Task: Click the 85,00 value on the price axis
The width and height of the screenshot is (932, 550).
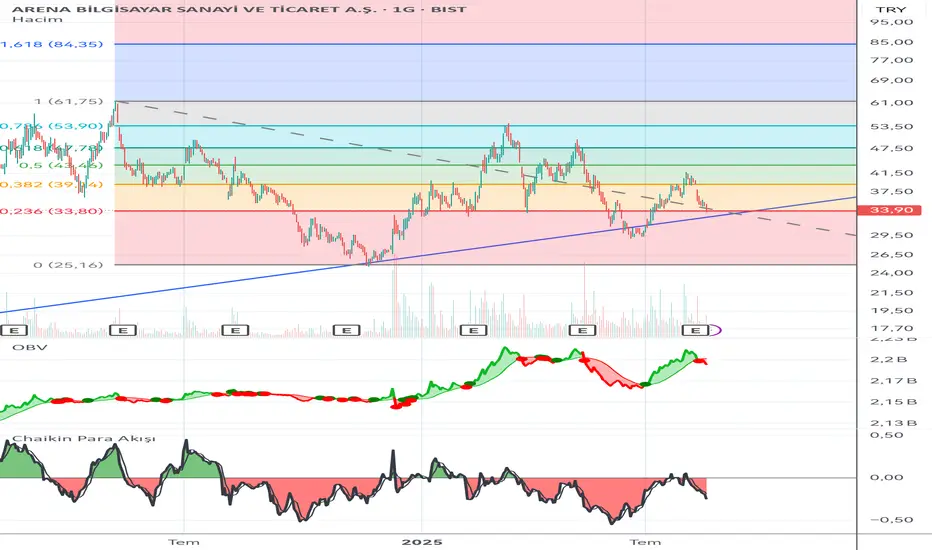Action: point(891,42)
